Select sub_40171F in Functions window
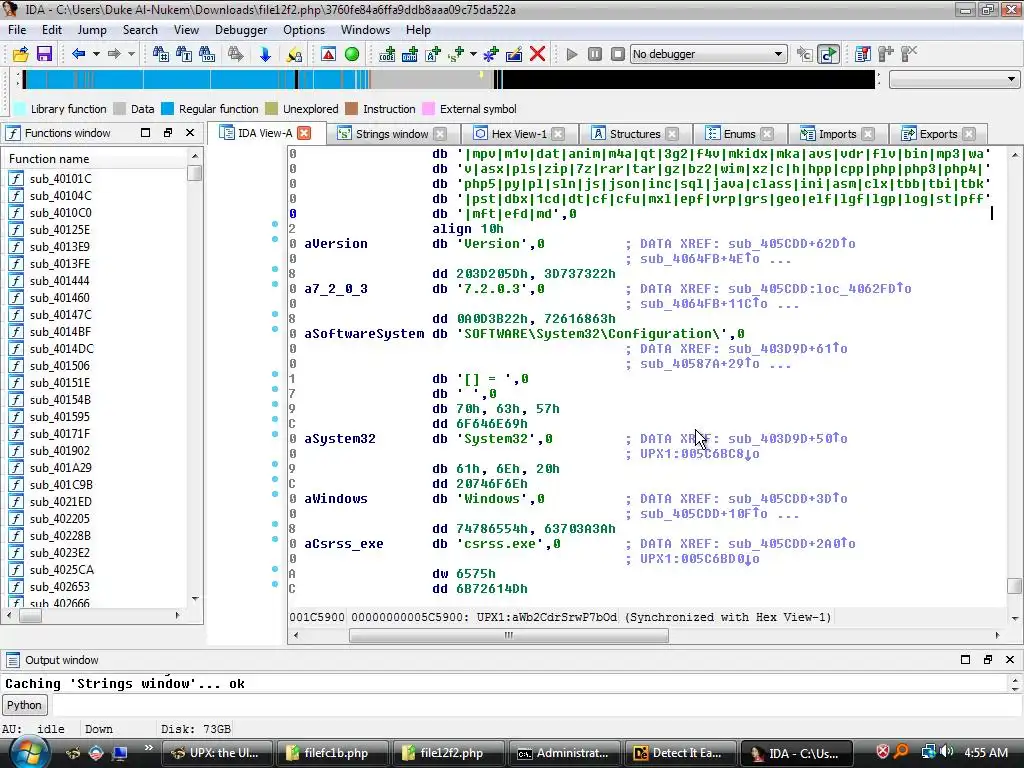Image resolution: width=1024 pixels, height=768 pixels. pos(60,434)
